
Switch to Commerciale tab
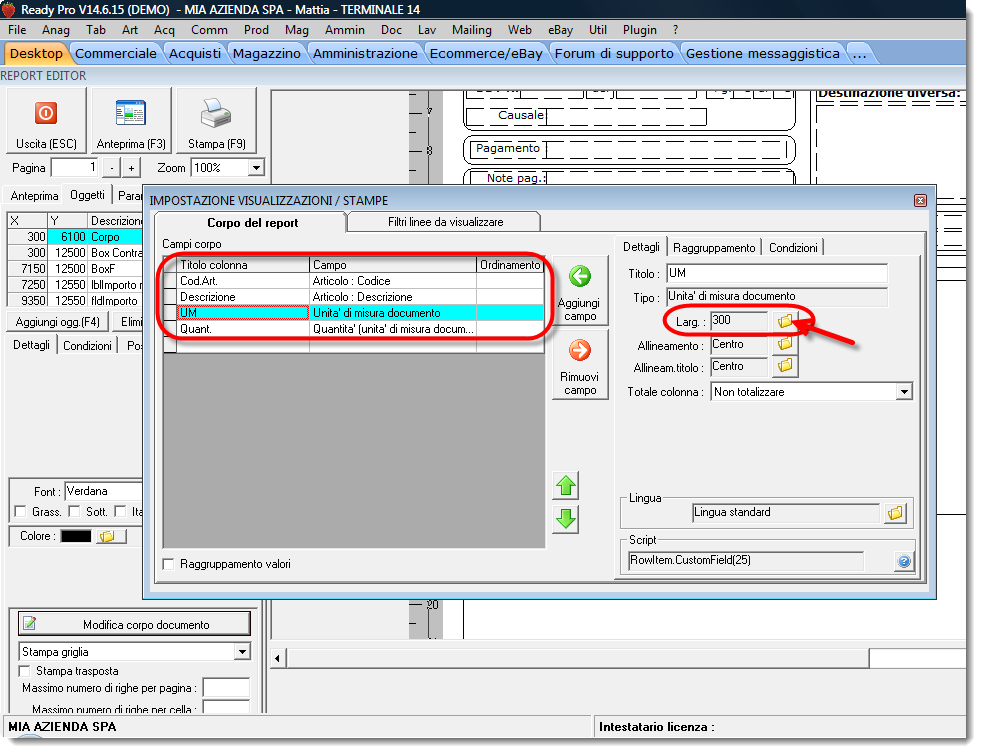pos(116,54)
